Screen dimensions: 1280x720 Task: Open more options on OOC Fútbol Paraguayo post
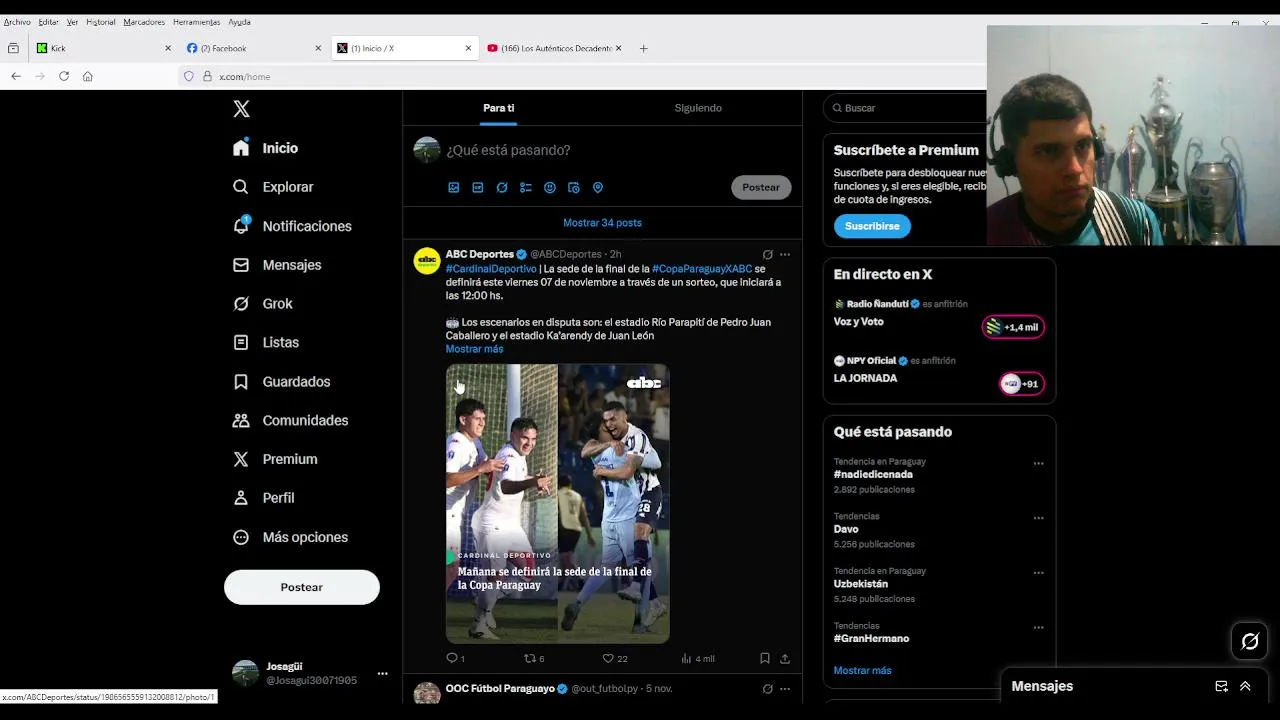[785, 689]
